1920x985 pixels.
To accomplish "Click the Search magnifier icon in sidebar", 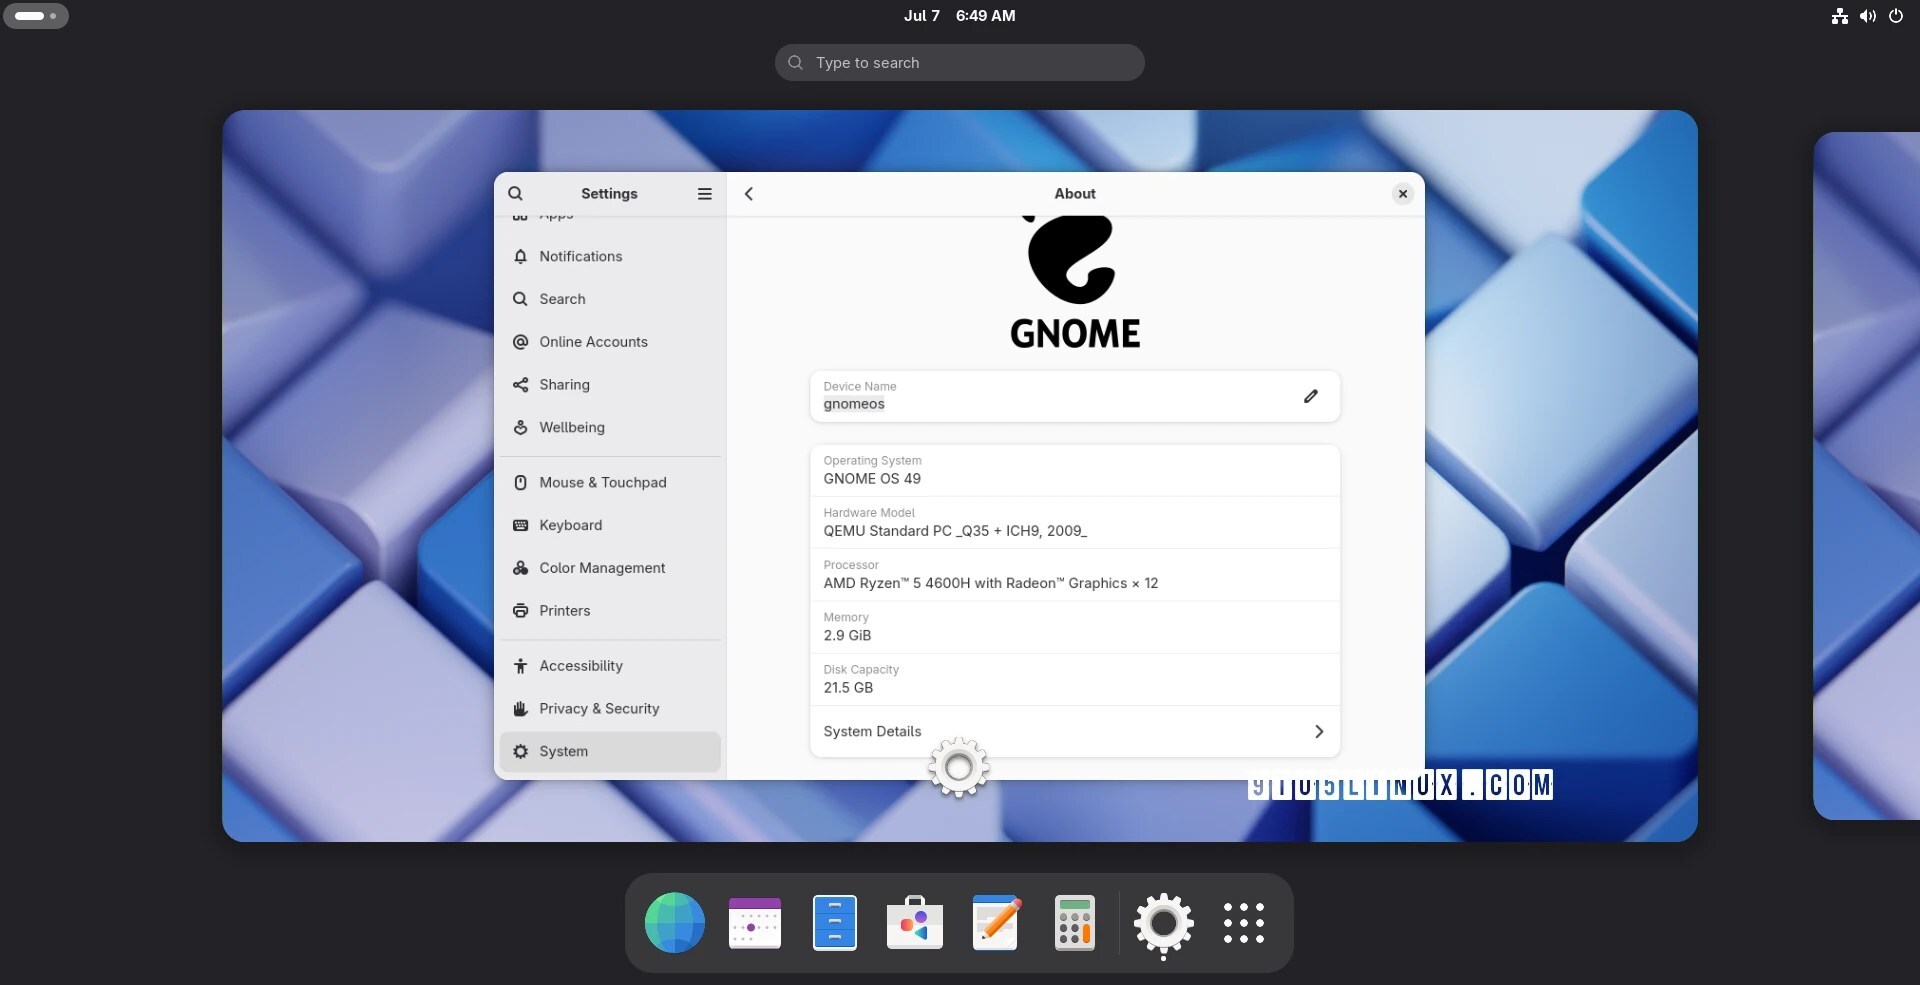I will (x=520, y=299).
